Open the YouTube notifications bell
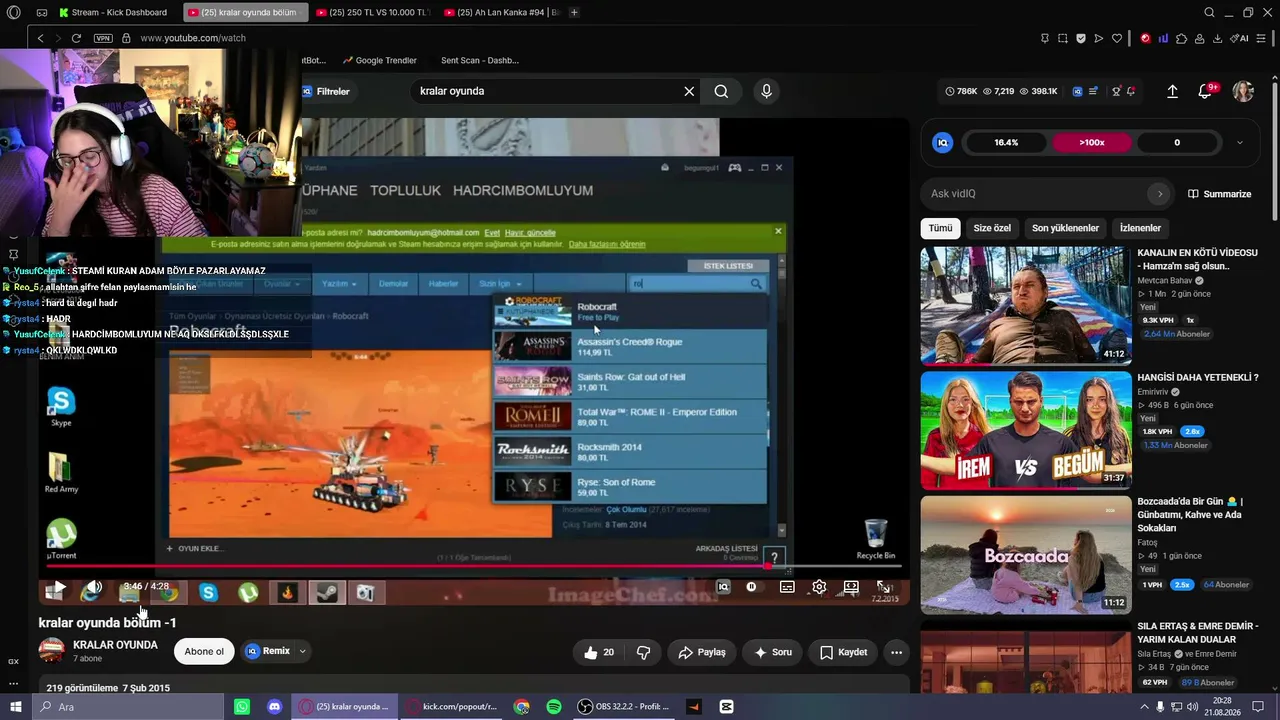 [1205, 91]
